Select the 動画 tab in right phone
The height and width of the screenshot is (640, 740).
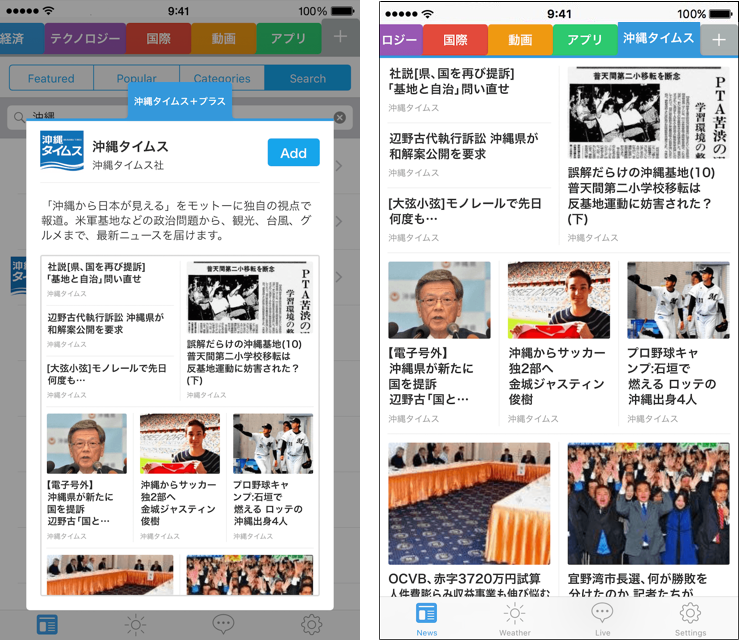pos(520,40)
